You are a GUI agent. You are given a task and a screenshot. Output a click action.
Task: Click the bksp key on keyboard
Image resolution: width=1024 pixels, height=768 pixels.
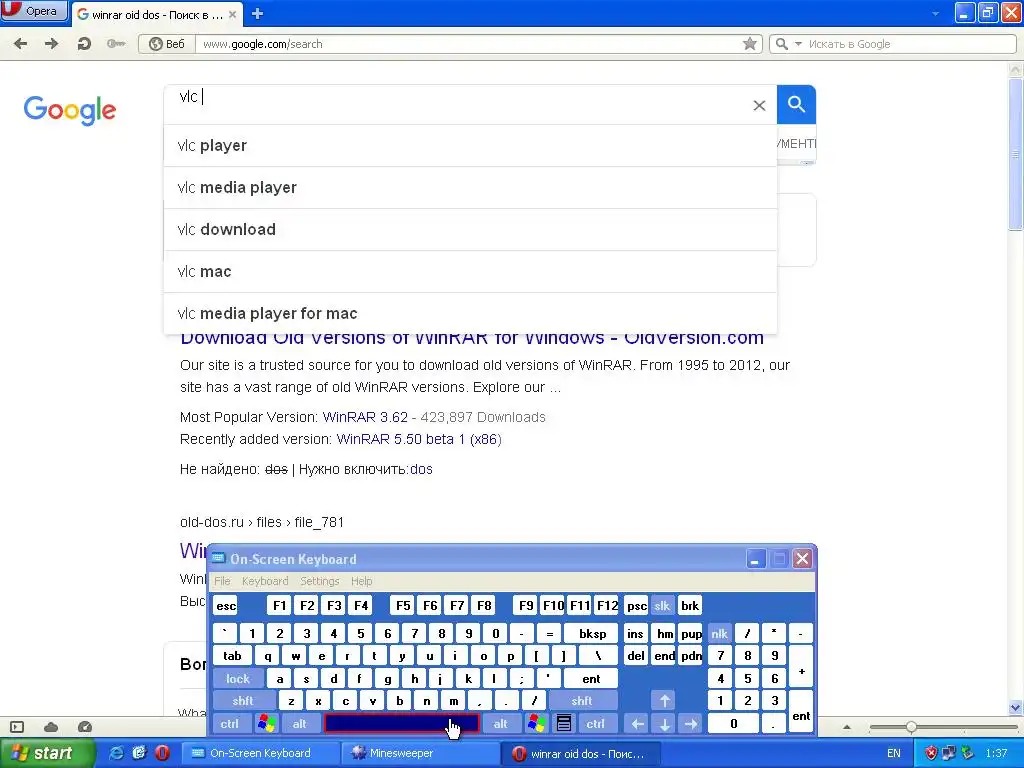tap(592, 633)
